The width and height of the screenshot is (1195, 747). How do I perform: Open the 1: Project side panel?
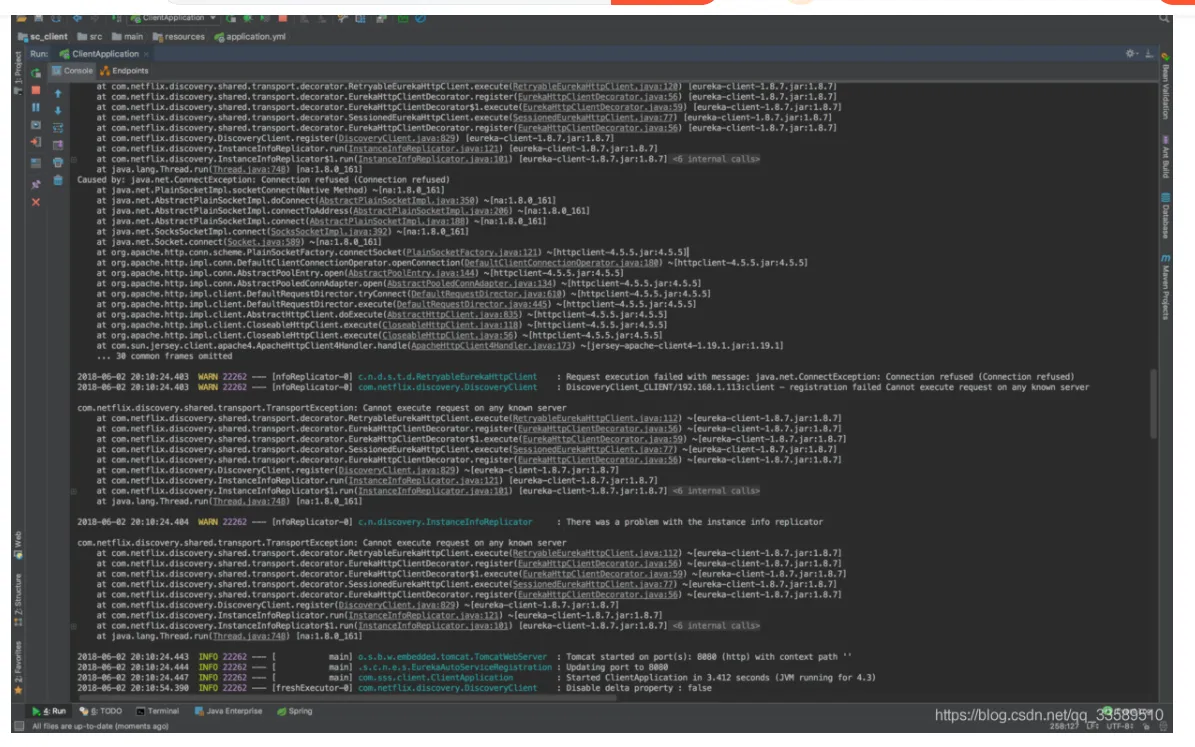coord(18,73)
